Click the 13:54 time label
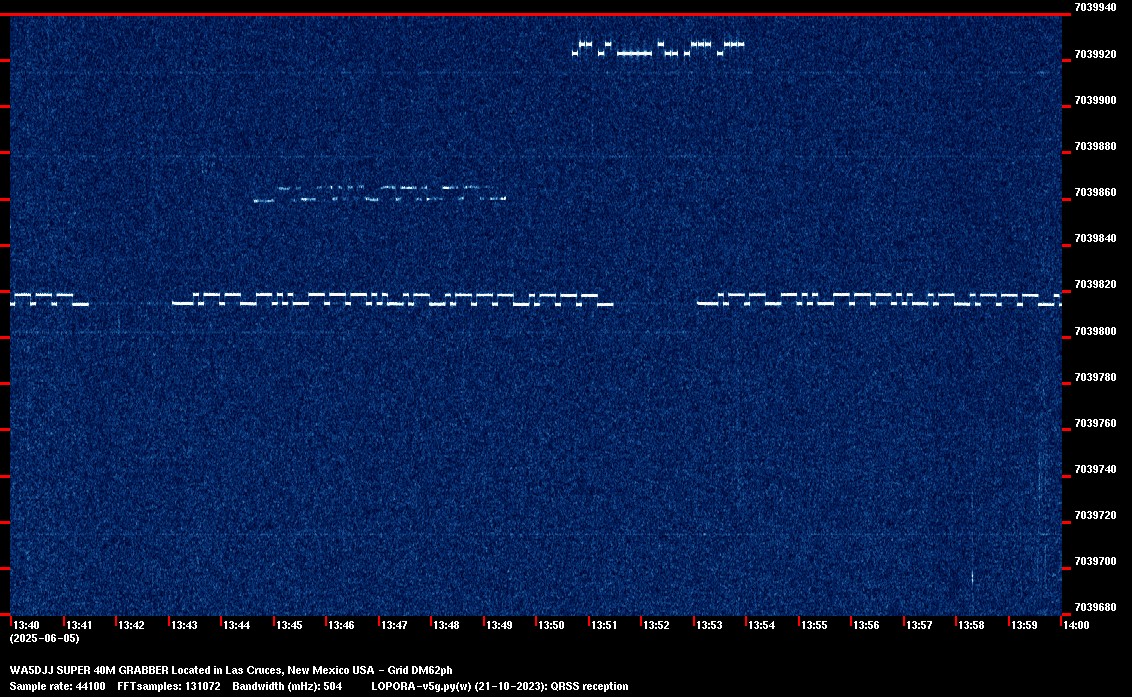Viewport: 1132px width, 697px height. [762, 625]
